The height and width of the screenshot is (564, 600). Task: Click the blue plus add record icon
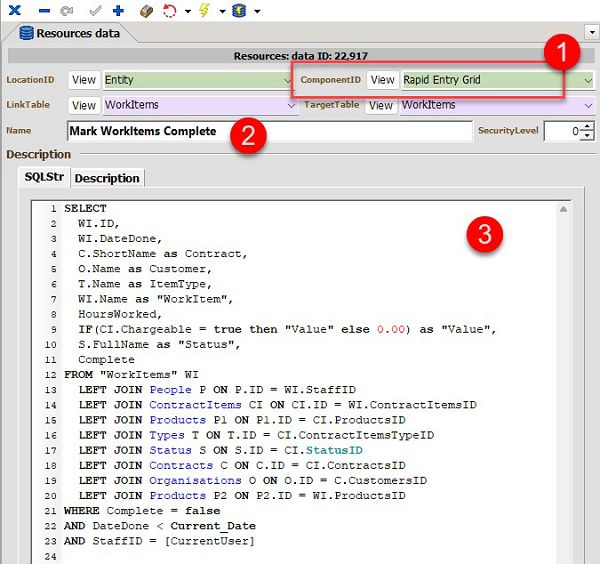point(119,10)
